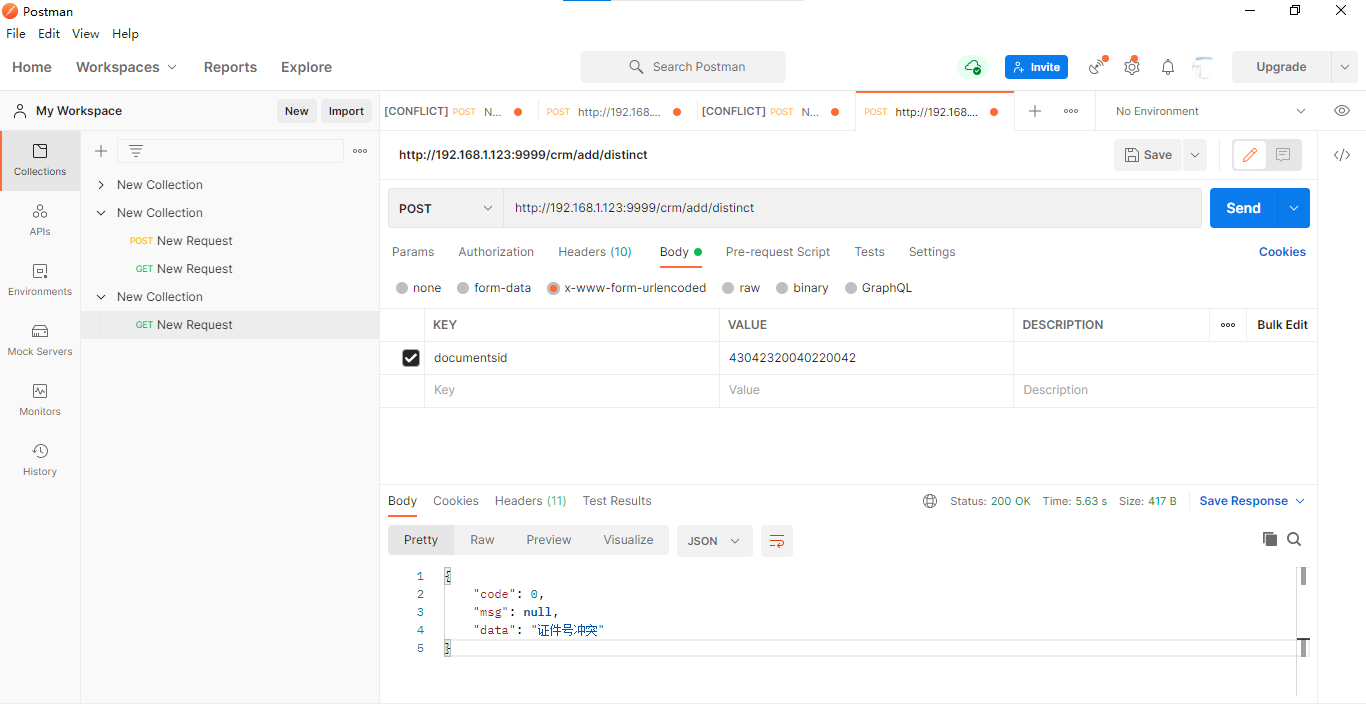Open column options ellipsis in params table
The image size is (1366, 710).
pyautogui.click(x=1228, y=325)
